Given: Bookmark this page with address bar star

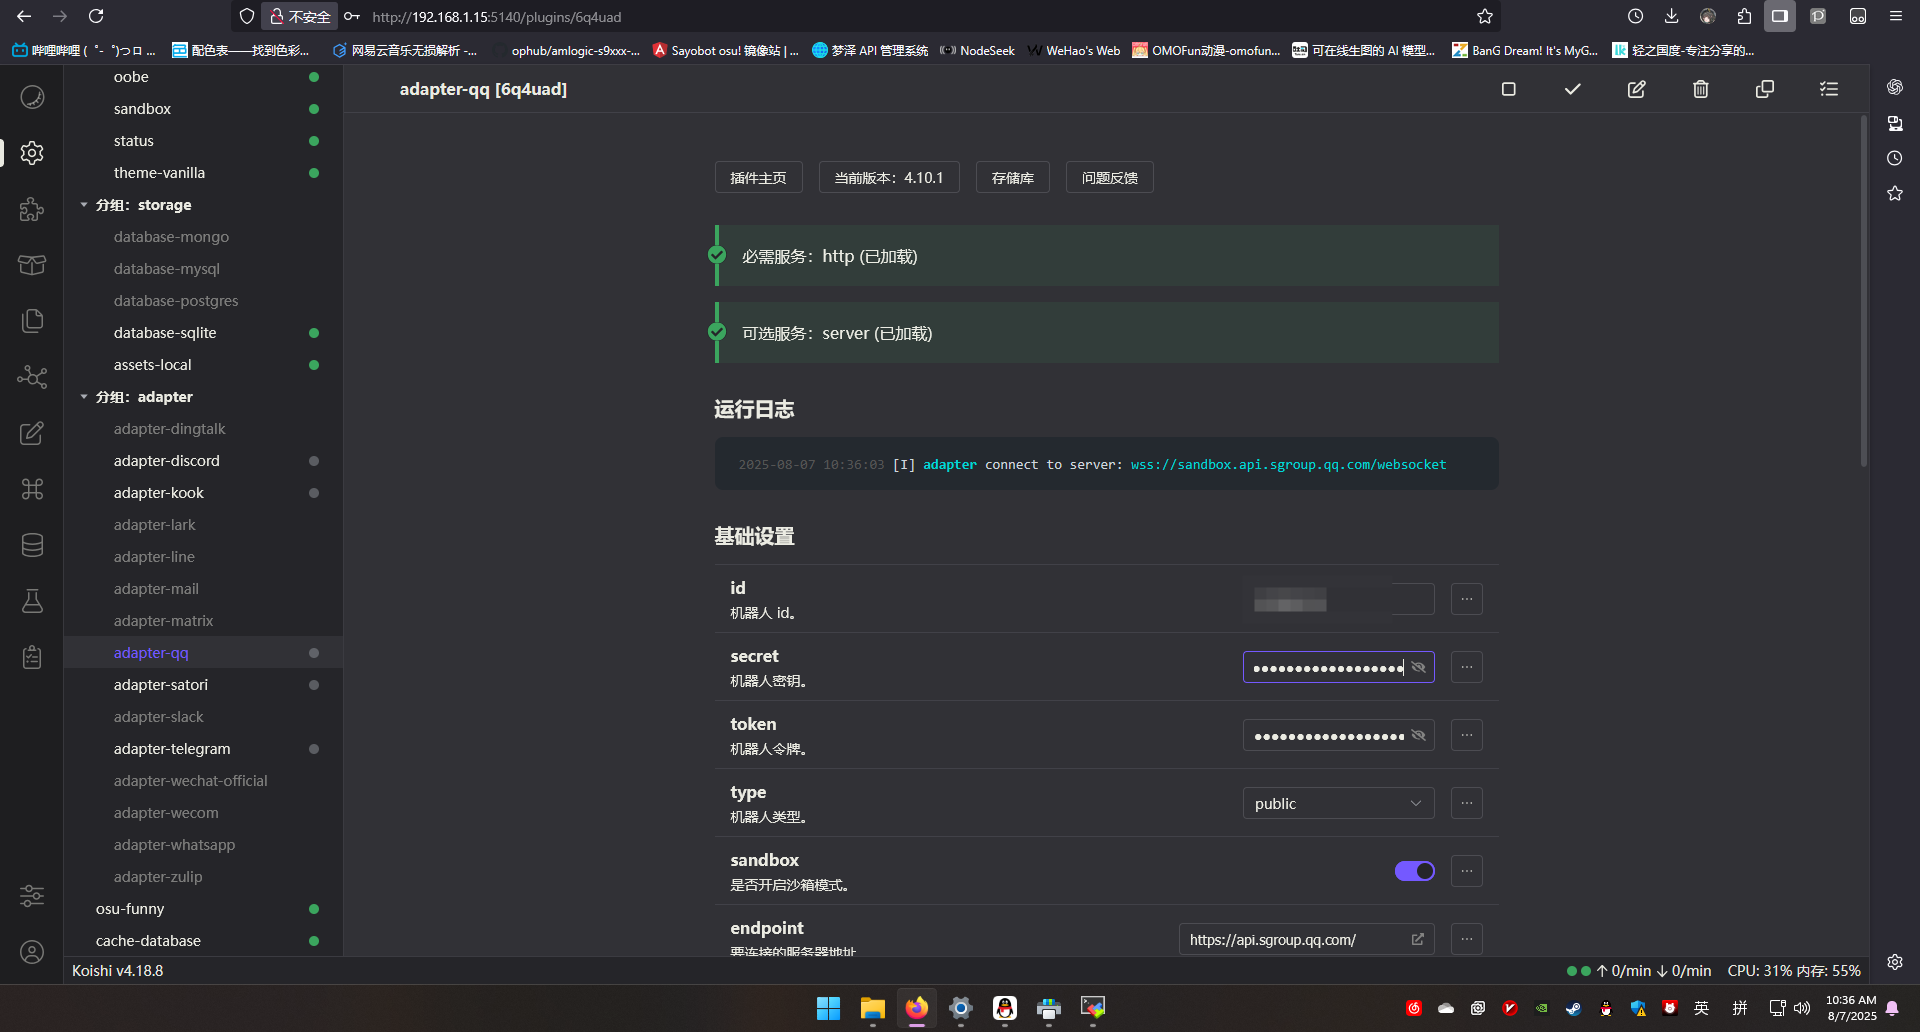Looking at the screenshot, I should (1485, 16).
